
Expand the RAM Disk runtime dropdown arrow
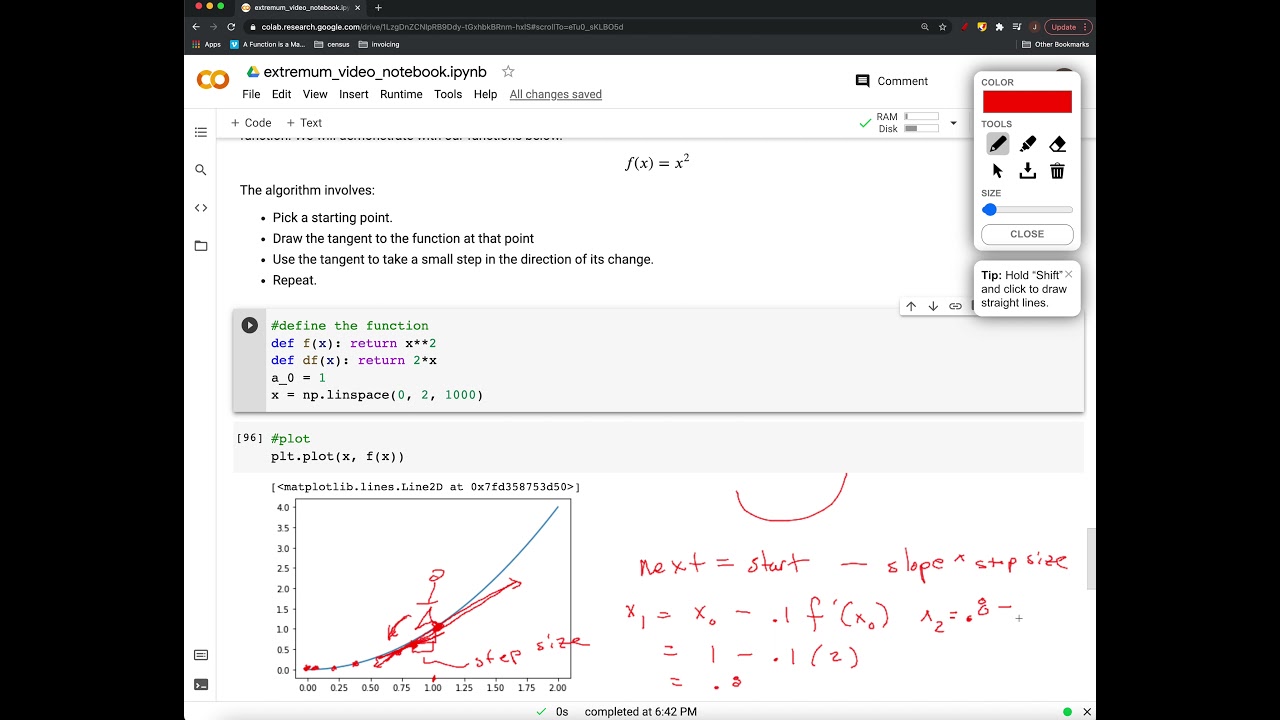click(953, 123)
